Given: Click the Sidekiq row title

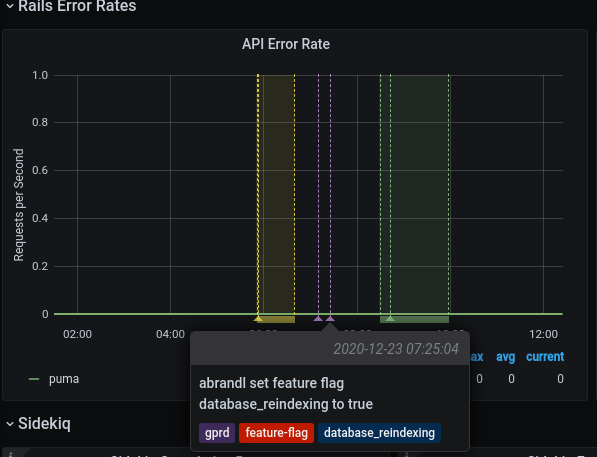Looking at the screenshot, I should pos(44,423).
